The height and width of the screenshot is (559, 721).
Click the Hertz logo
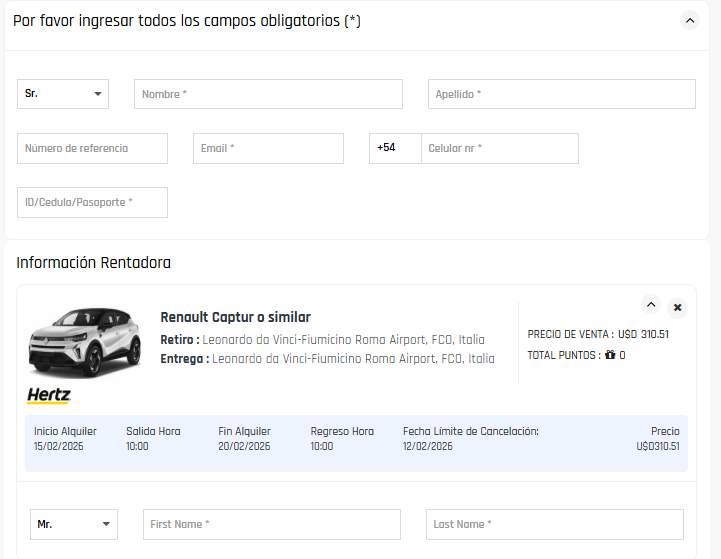(49, 395)
